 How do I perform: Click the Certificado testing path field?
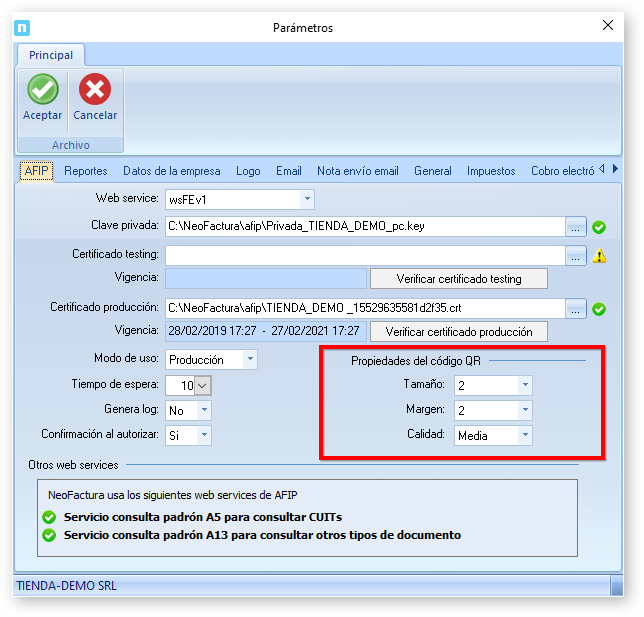click(364, 256)
